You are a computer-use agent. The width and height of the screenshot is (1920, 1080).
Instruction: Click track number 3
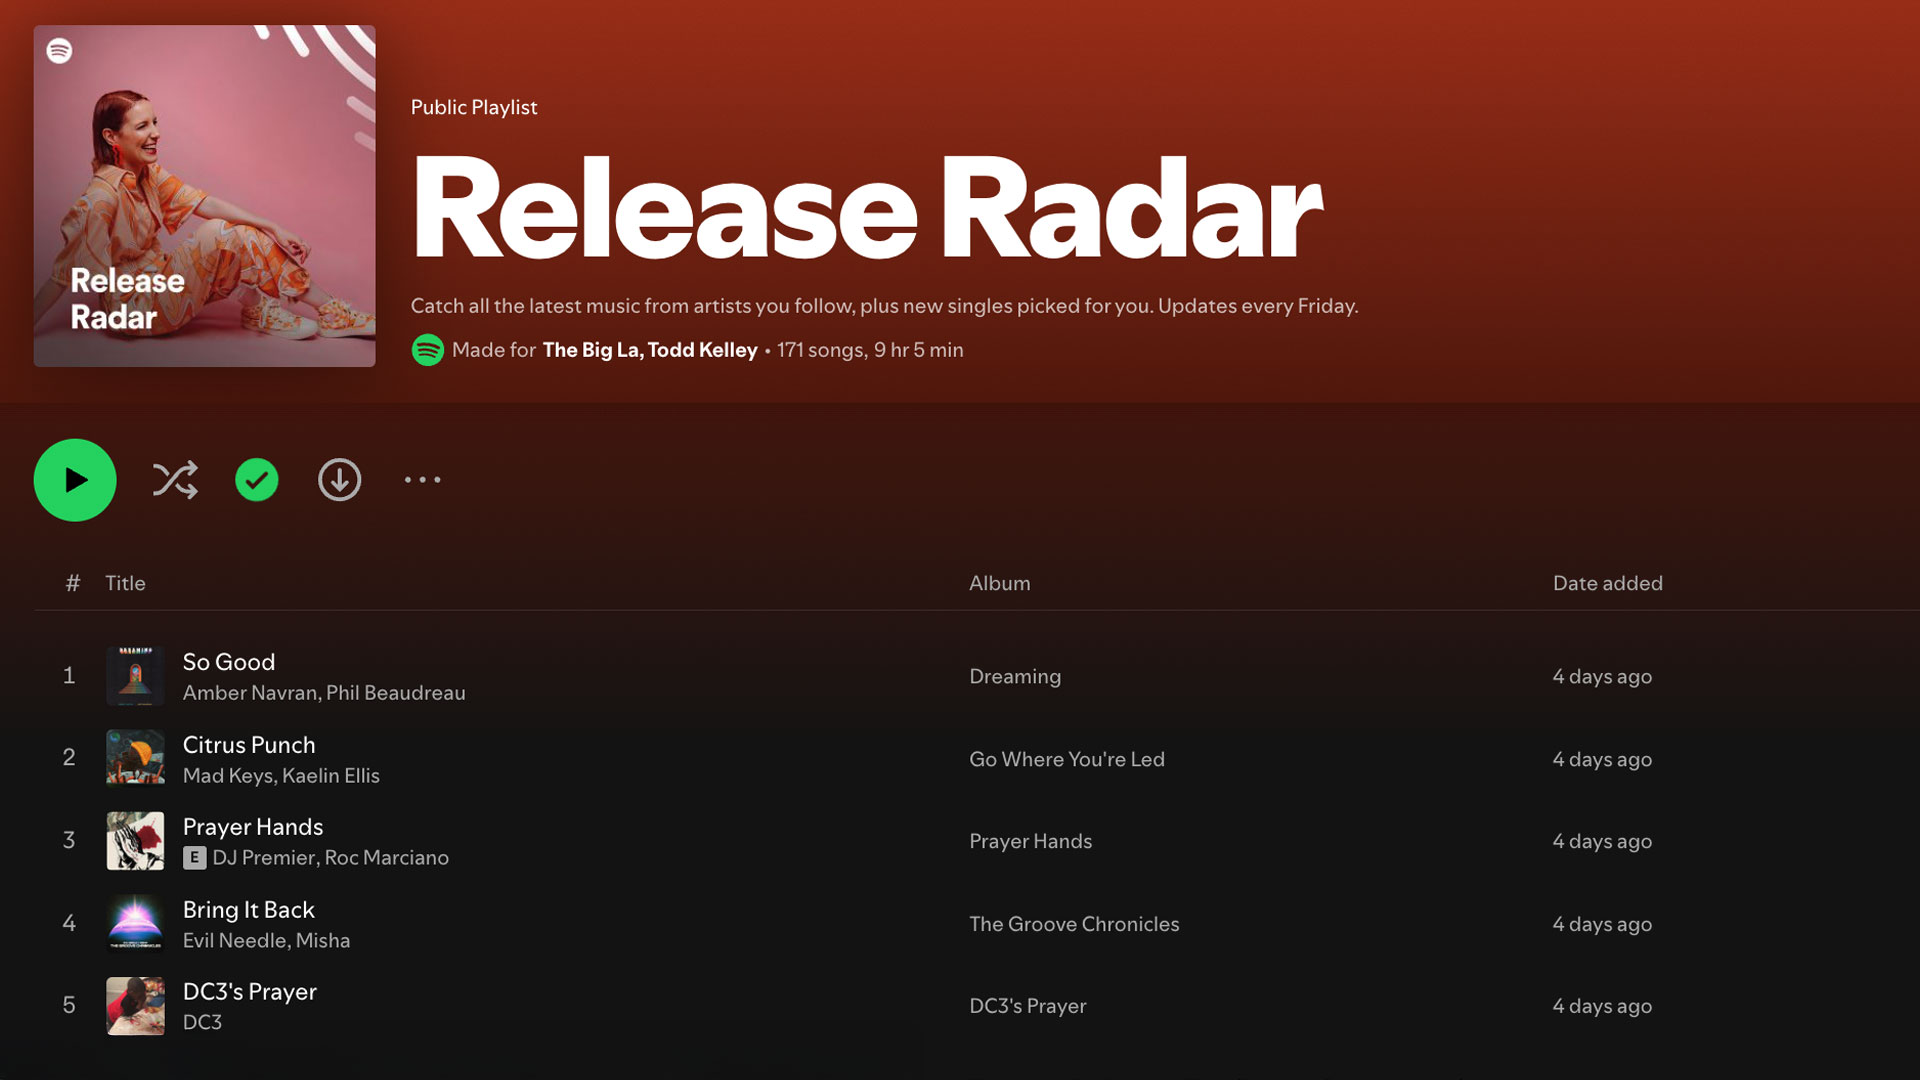[x=69, y=841]
